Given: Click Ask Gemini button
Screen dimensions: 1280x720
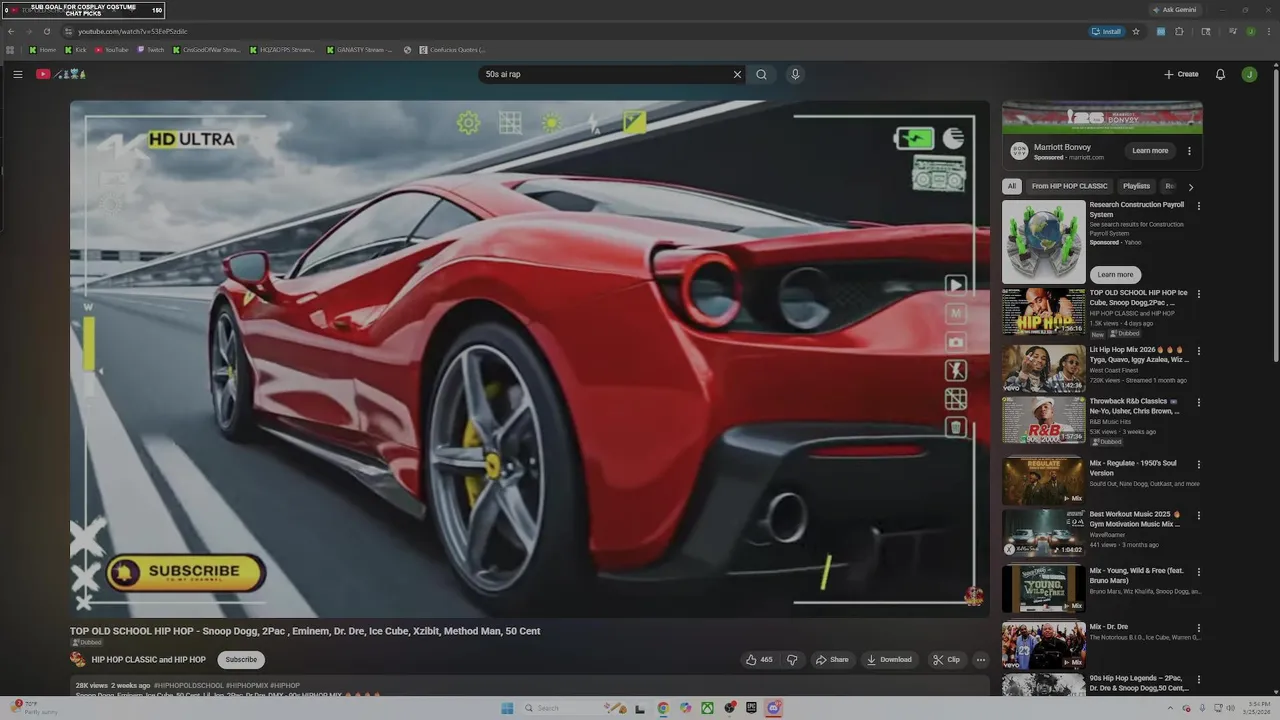Looking at the screenshot, I should [1175, 10].
